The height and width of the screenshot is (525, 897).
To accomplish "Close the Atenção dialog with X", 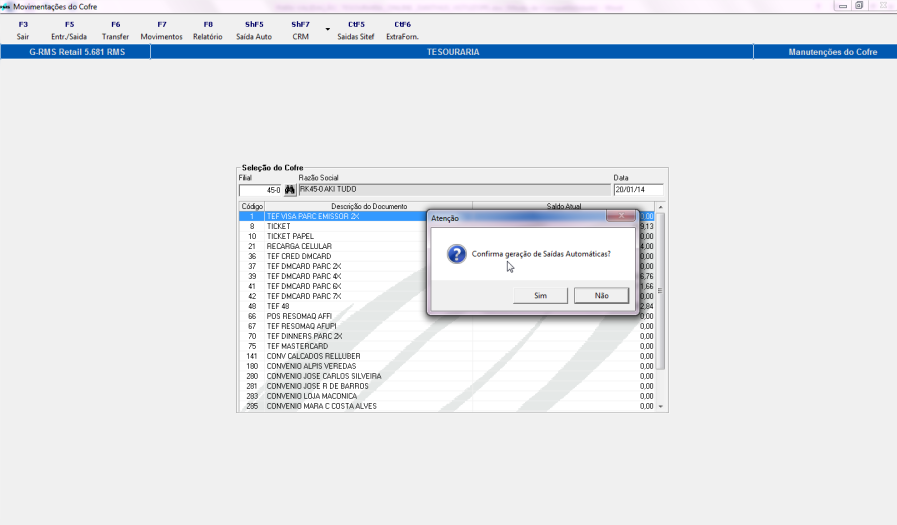I will click(x=621, y=216).
